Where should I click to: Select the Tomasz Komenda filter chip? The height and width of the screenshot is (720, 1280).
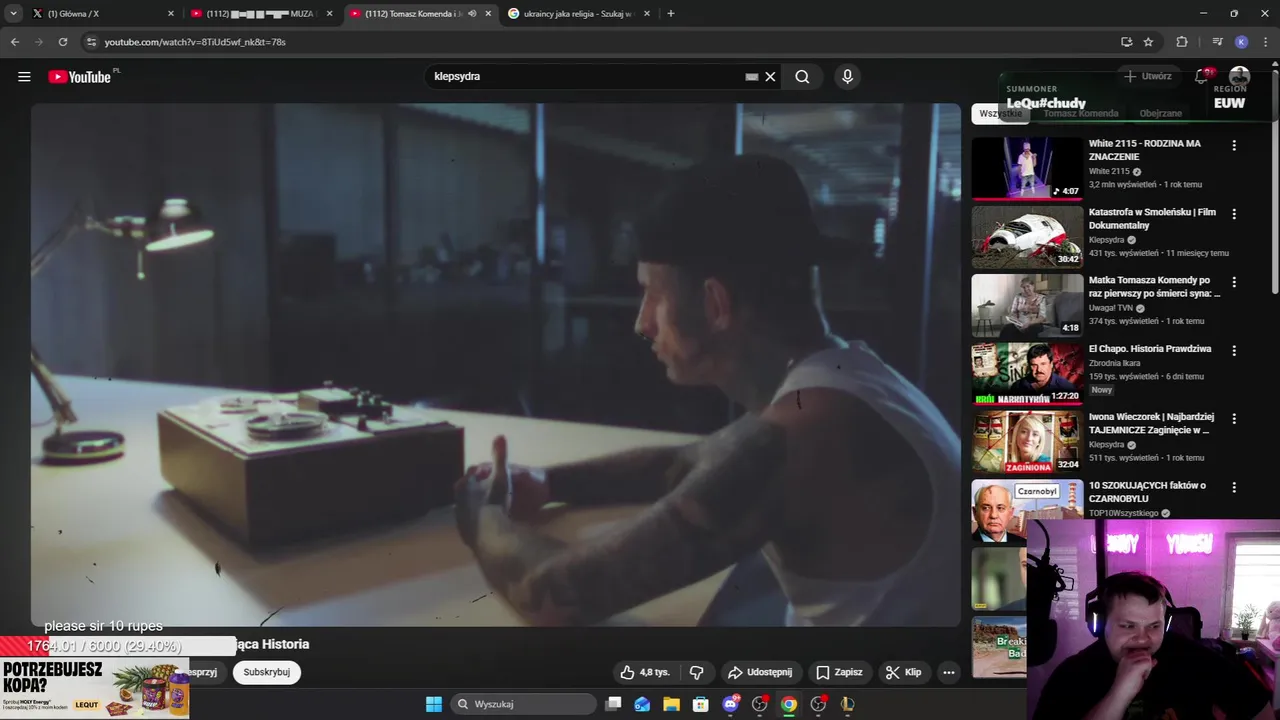pyautogui.click(x=1081, y=114)
